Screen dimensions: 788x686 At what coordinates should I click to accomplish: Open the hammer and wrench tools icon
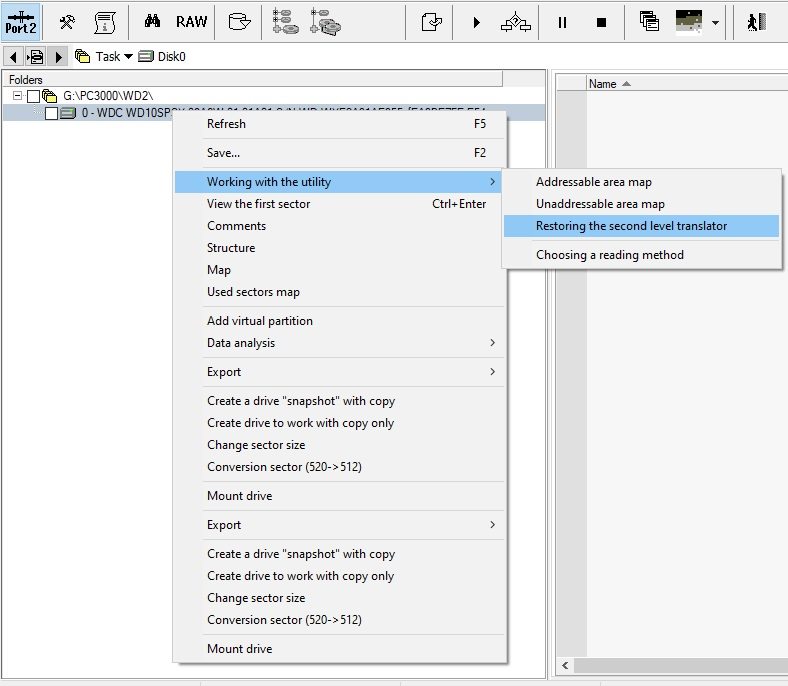68,22
